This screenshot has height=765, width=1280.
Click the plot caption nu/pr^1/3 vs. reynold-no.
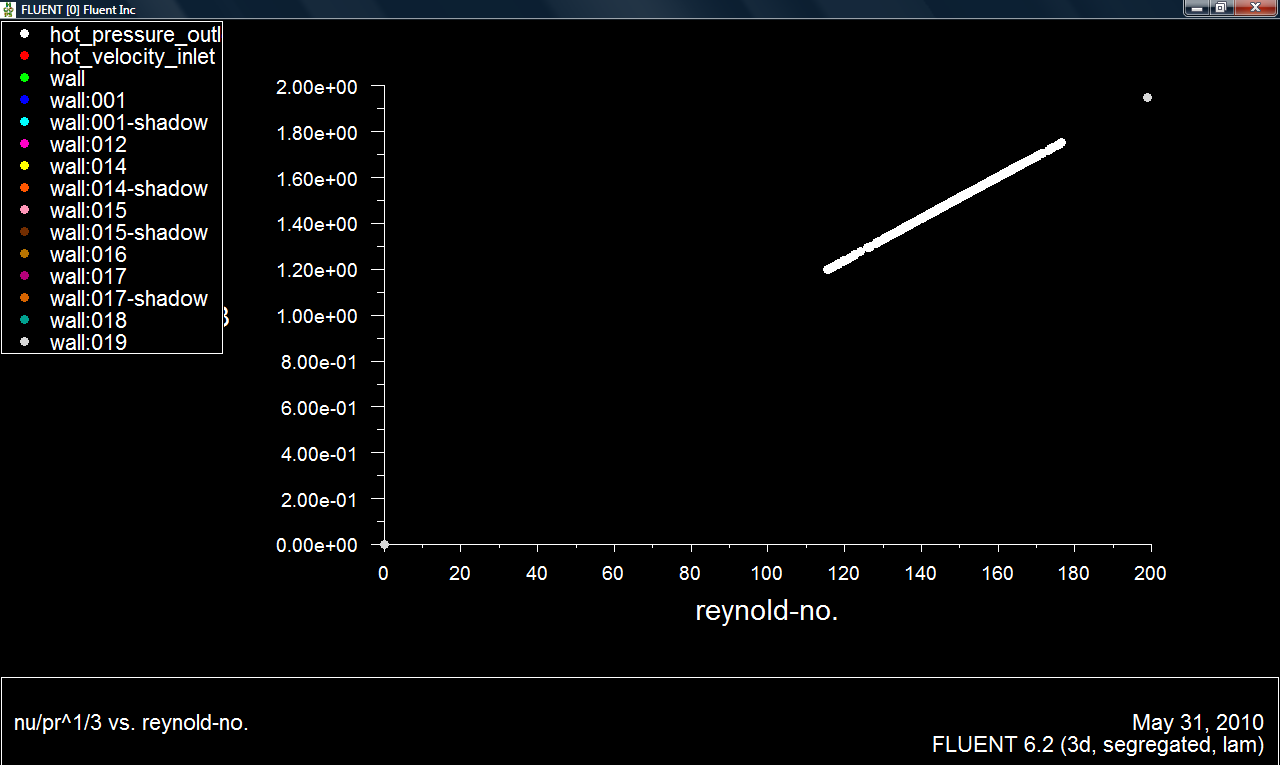(131, 723)
